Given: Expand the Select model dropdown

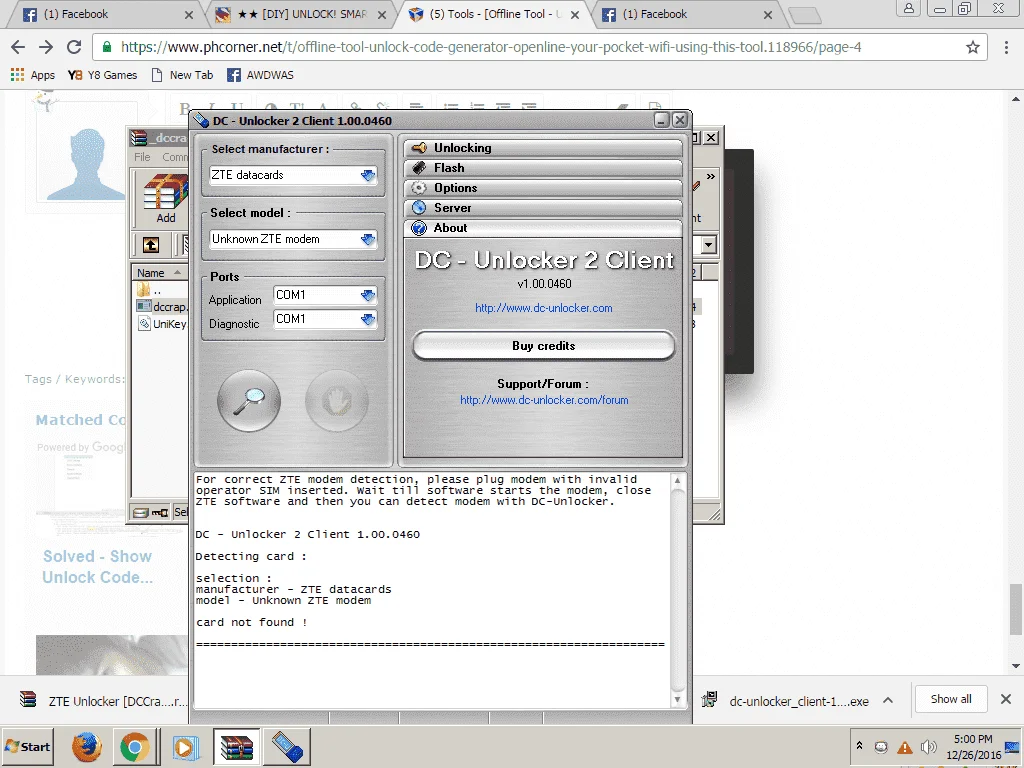Looking at the screenshot, I should pos(368,239).
